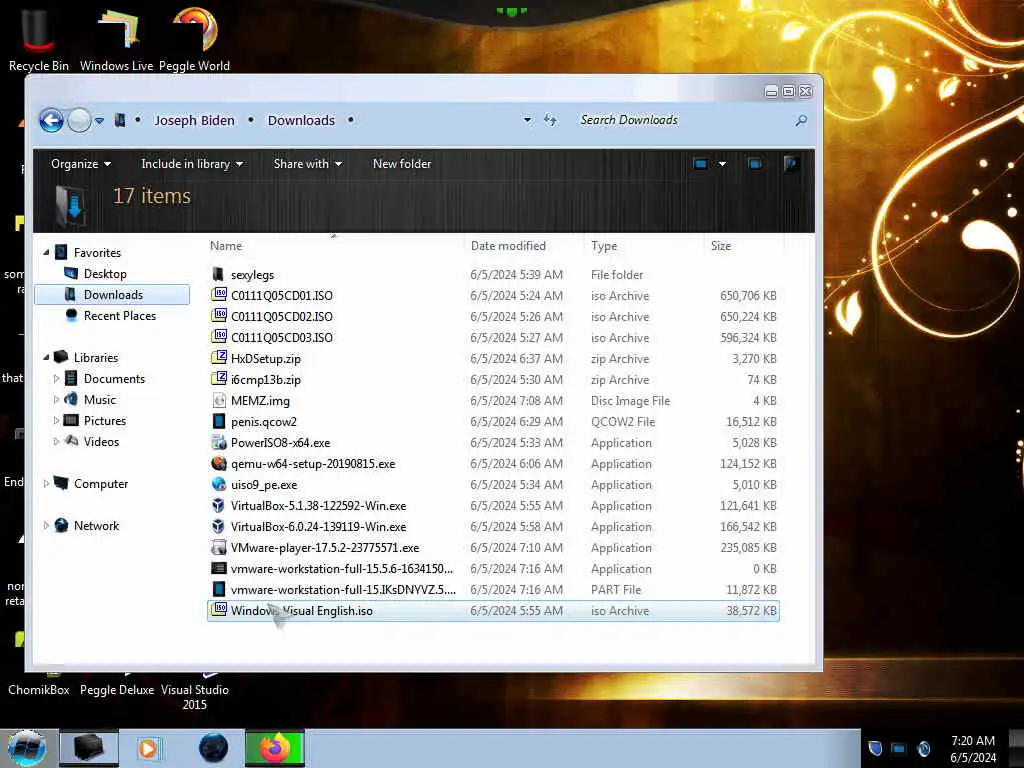
Task: Click the refresh arrows next to address bar
Action: click(551, 120)
